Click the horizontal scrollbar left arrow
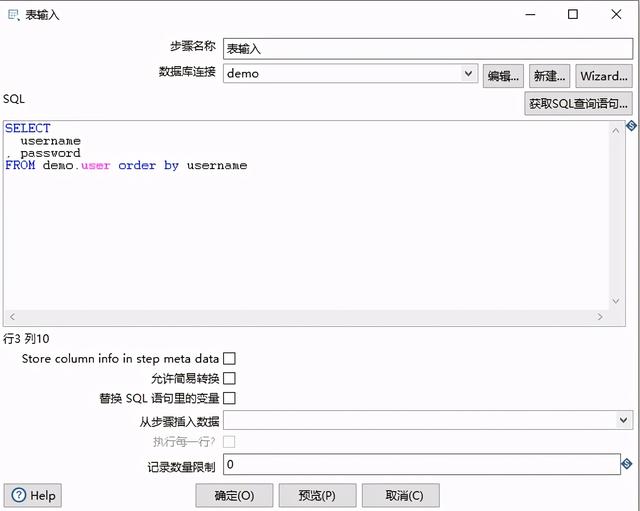 [x=13, y=317]
